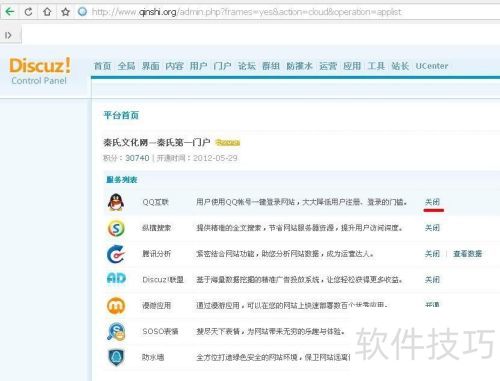Bookmark page with the star icon

(x=66, y=12)
